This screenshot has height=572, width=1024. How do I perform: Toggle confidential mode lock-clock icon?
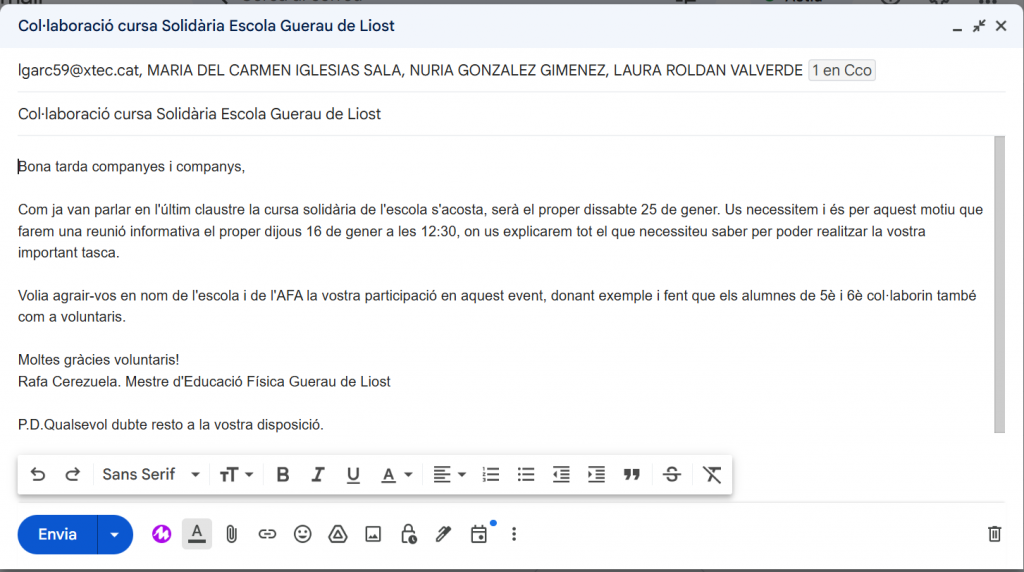coord(408,534)
